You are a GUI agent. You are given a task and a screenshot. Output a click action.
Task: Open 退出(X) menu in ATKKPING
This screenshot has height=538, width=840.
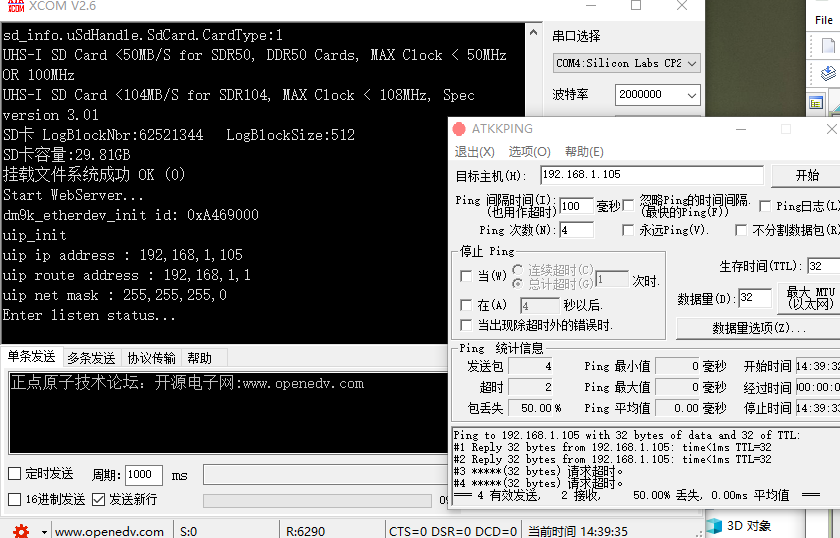pos(475,152)
